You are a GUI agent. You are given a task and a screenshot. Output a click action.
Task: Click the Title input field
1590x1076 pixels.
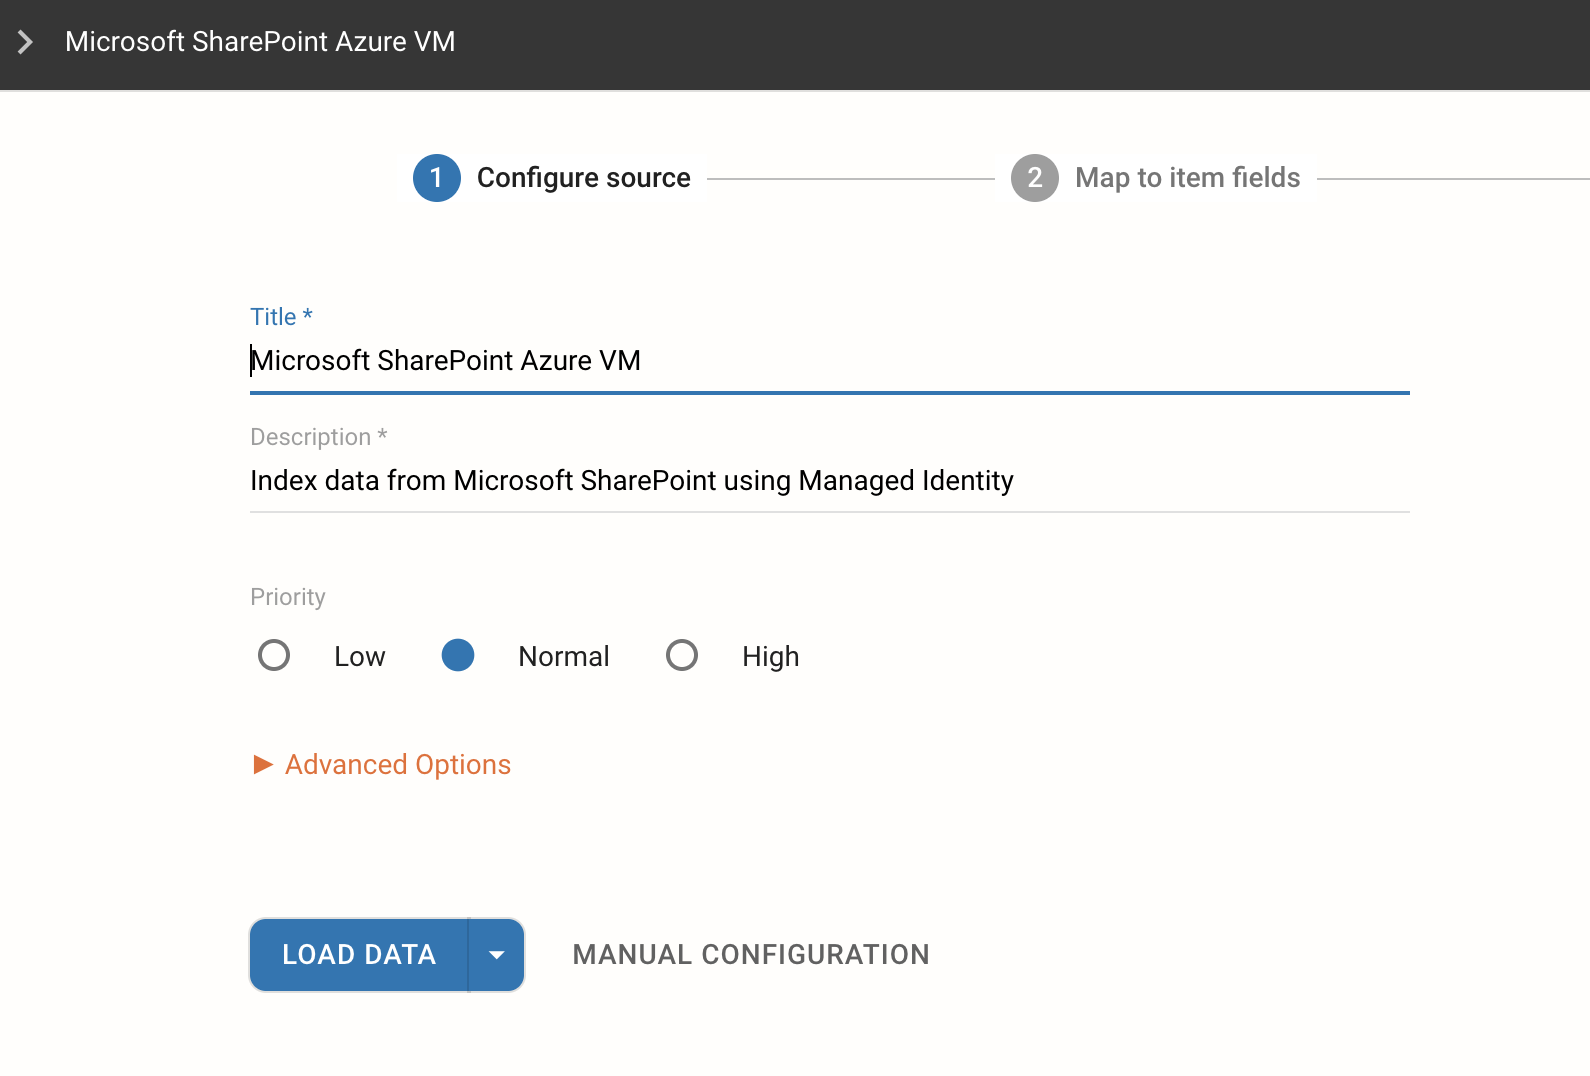830,361
